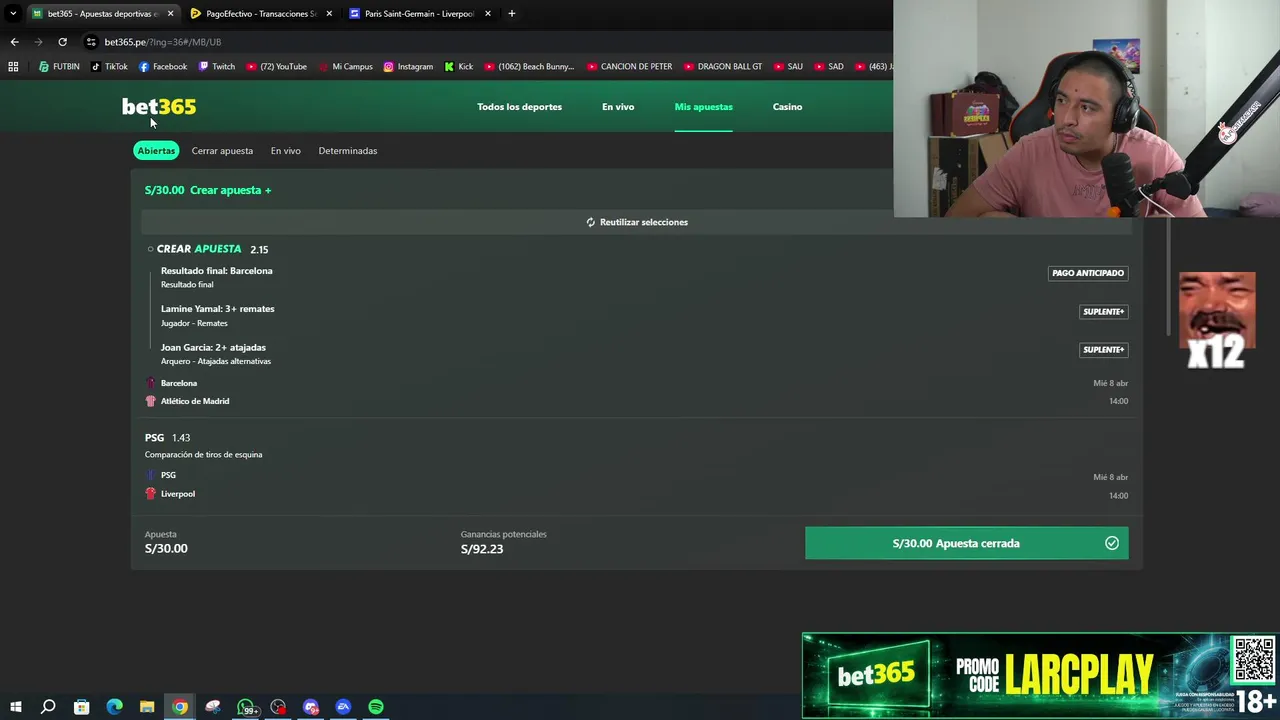Open the FUTBIN bookmark
1280x720 pixels.
click(x=59, y=67)
